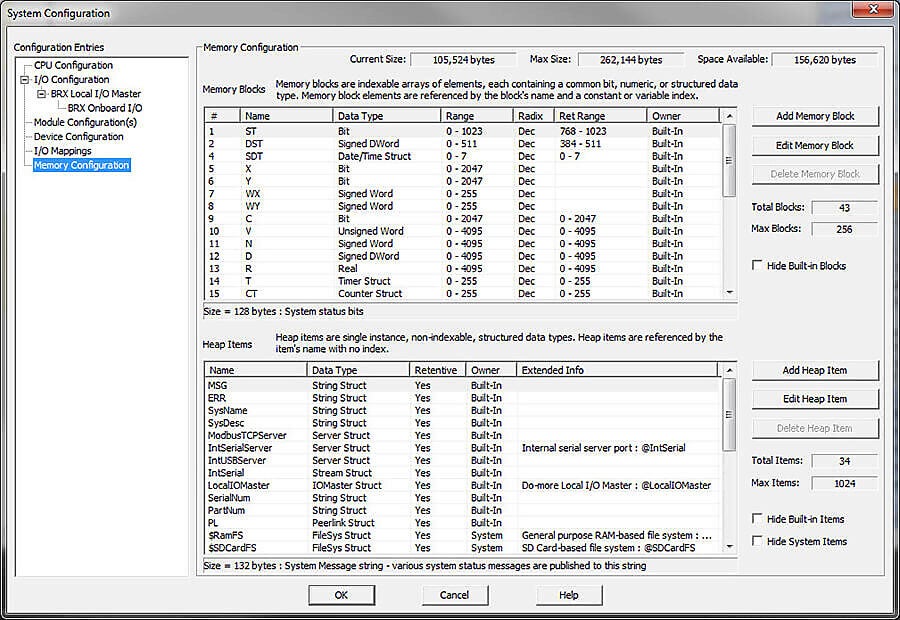
Task: Click memory blocks scrollbar up arrow
Action: click(x=730, y=116)
